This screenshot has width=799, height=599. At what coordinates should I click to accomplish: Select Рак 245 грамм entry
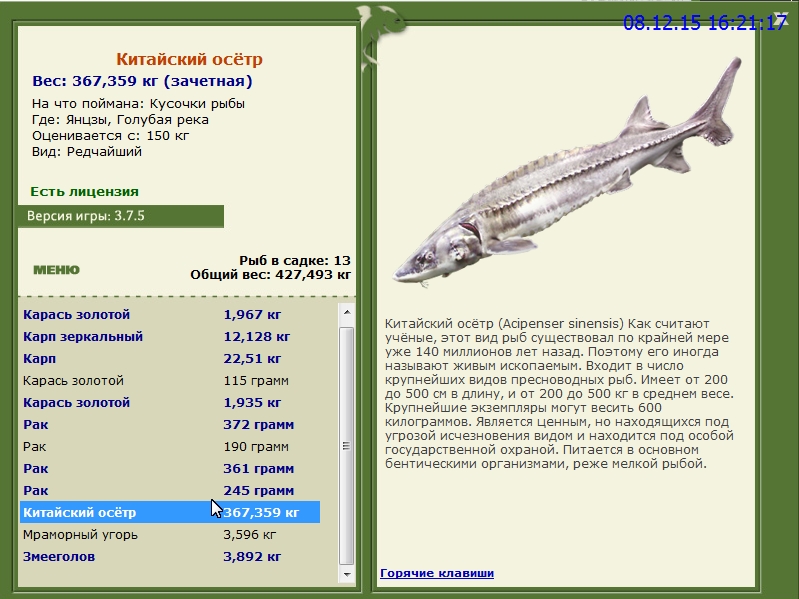pos(170,491)
